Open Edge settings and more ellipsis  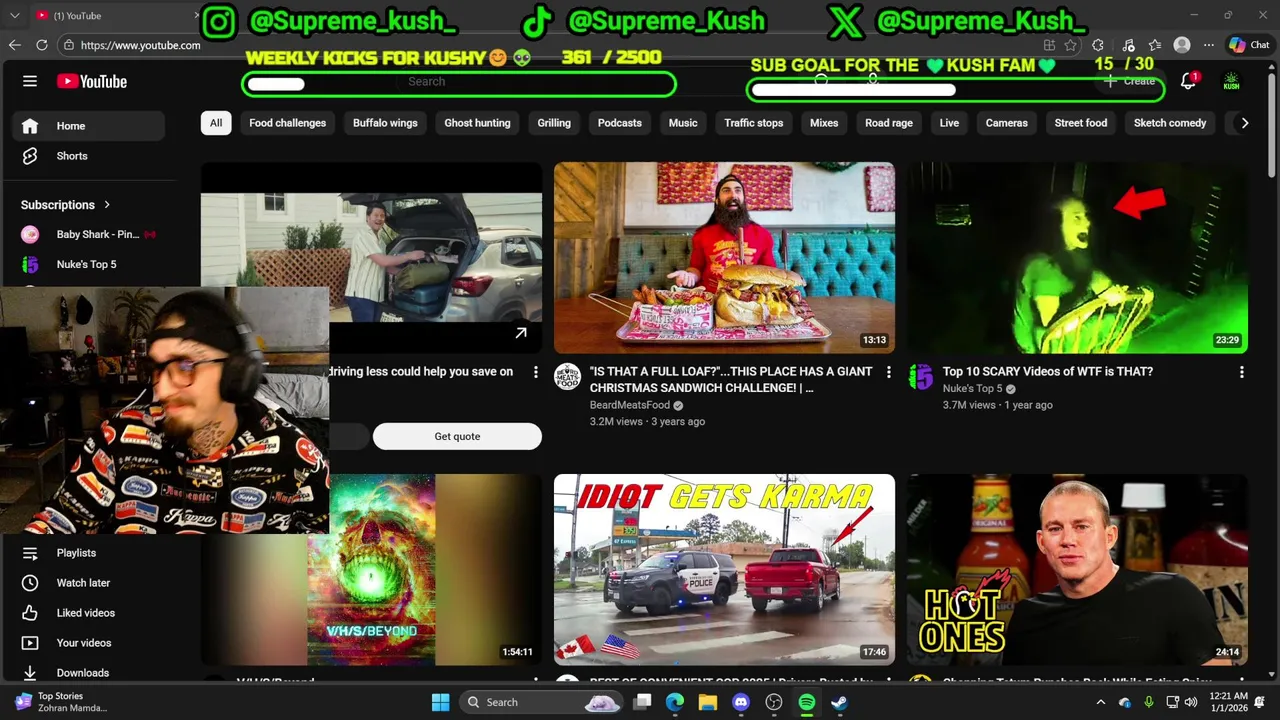(1209, 45)
